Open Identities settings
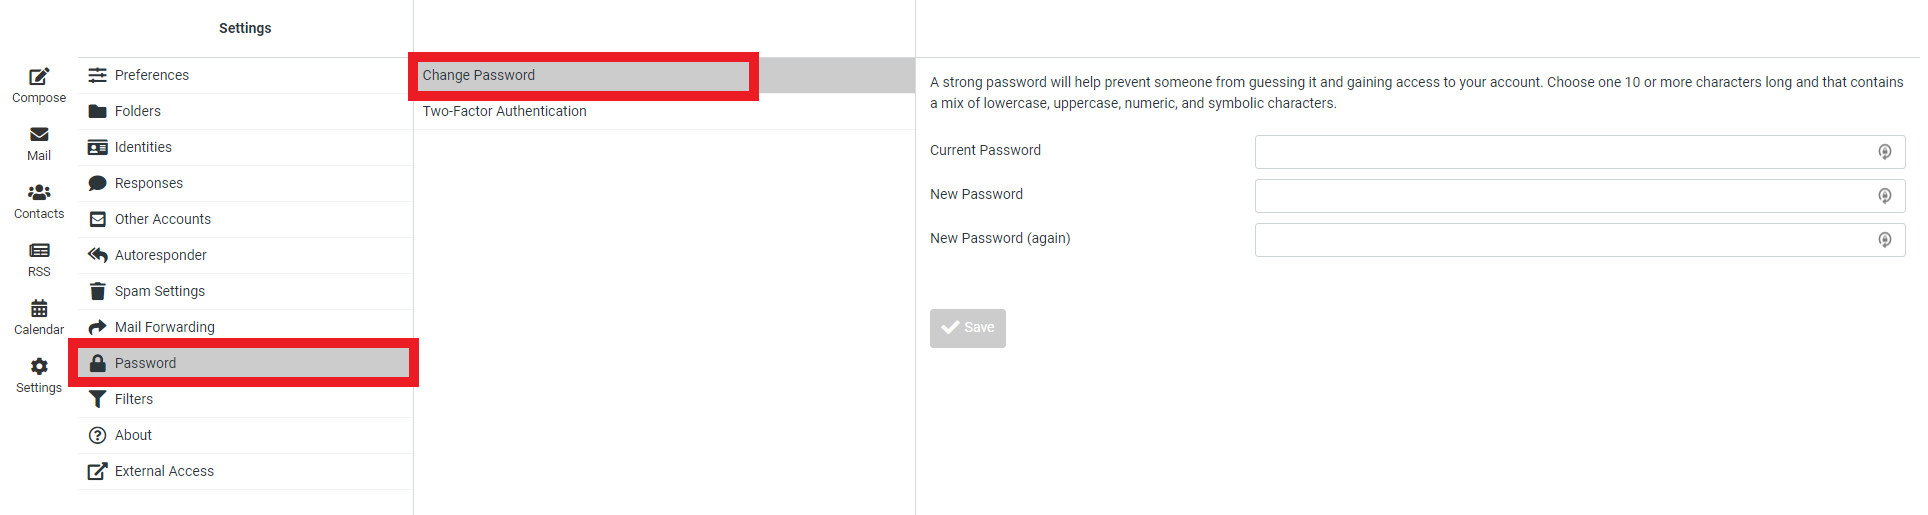 [x=245, y=147]
